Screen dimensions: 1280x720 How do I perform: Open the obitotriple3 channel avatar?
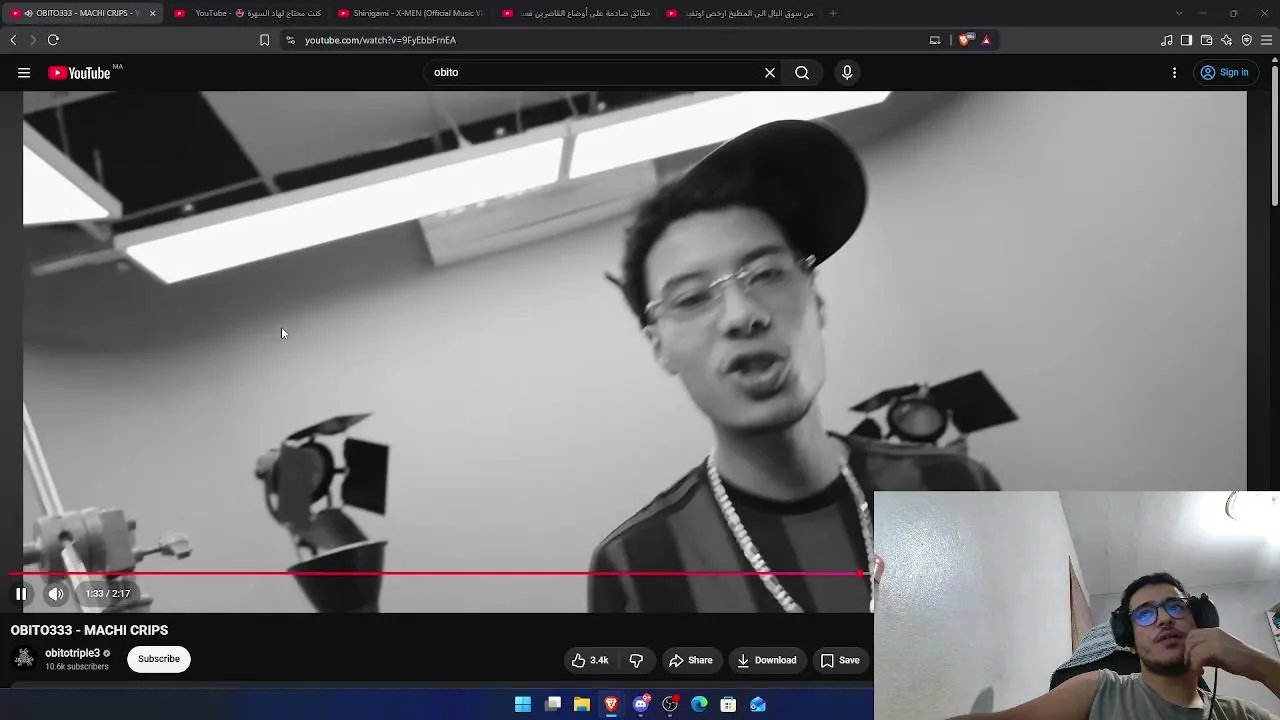click(x=24, y=659)
